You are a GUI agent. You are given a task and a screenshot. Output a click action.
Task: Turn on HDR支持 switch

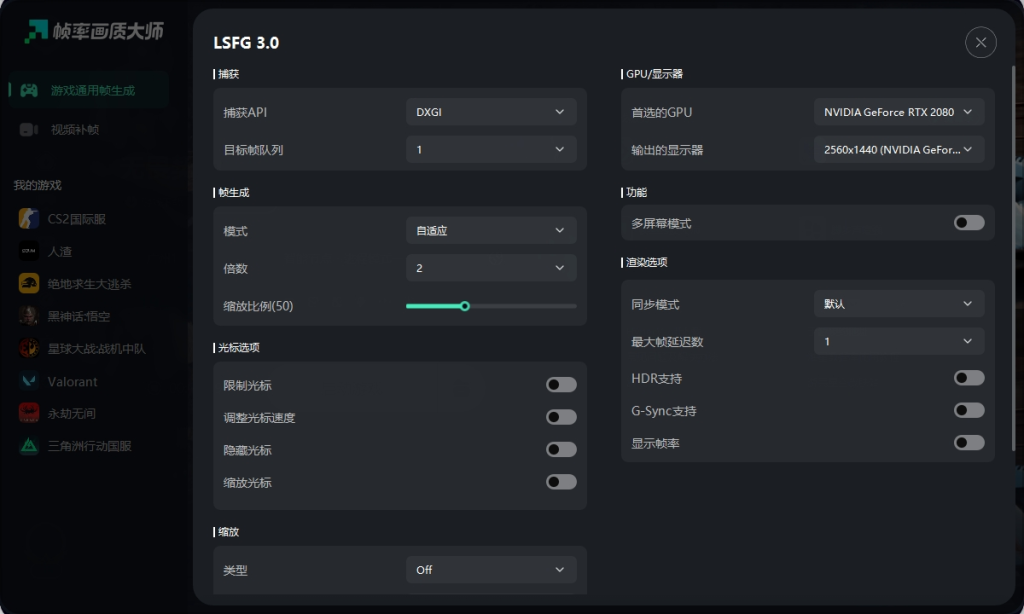(968, 378)
